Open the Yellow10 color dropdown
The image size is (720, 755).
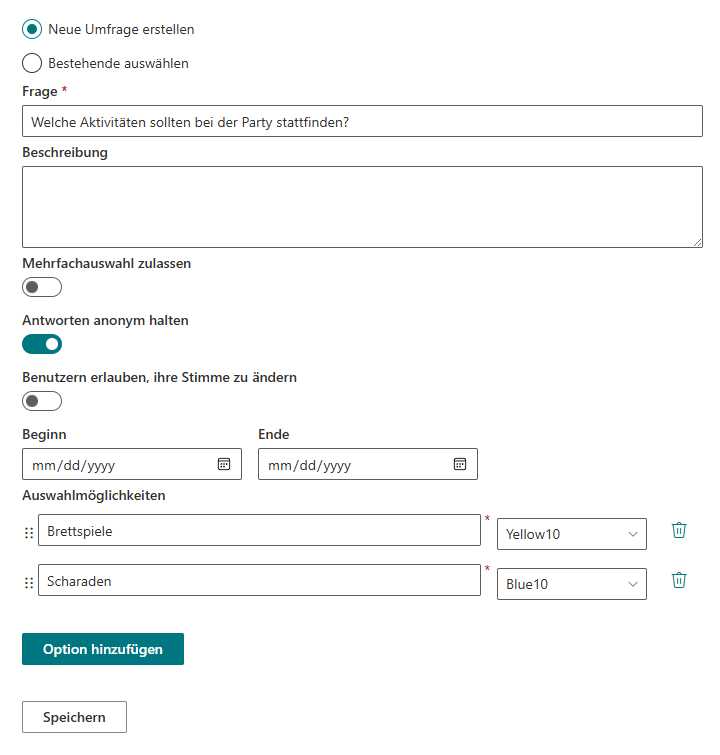[572, 534]
